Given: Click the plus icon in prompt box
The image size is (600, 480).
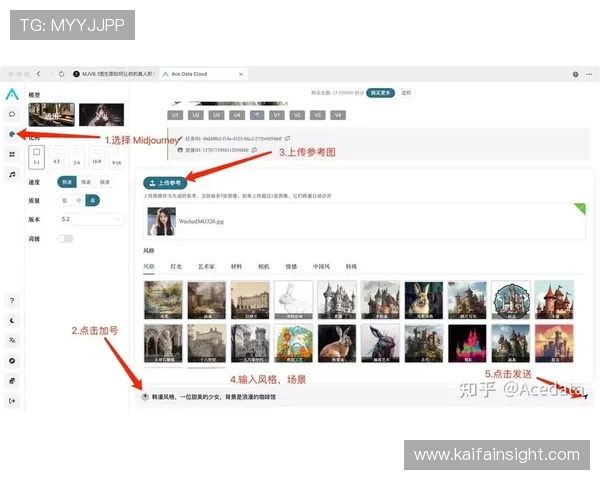Looking at the screenshot, I should (145, 397).
